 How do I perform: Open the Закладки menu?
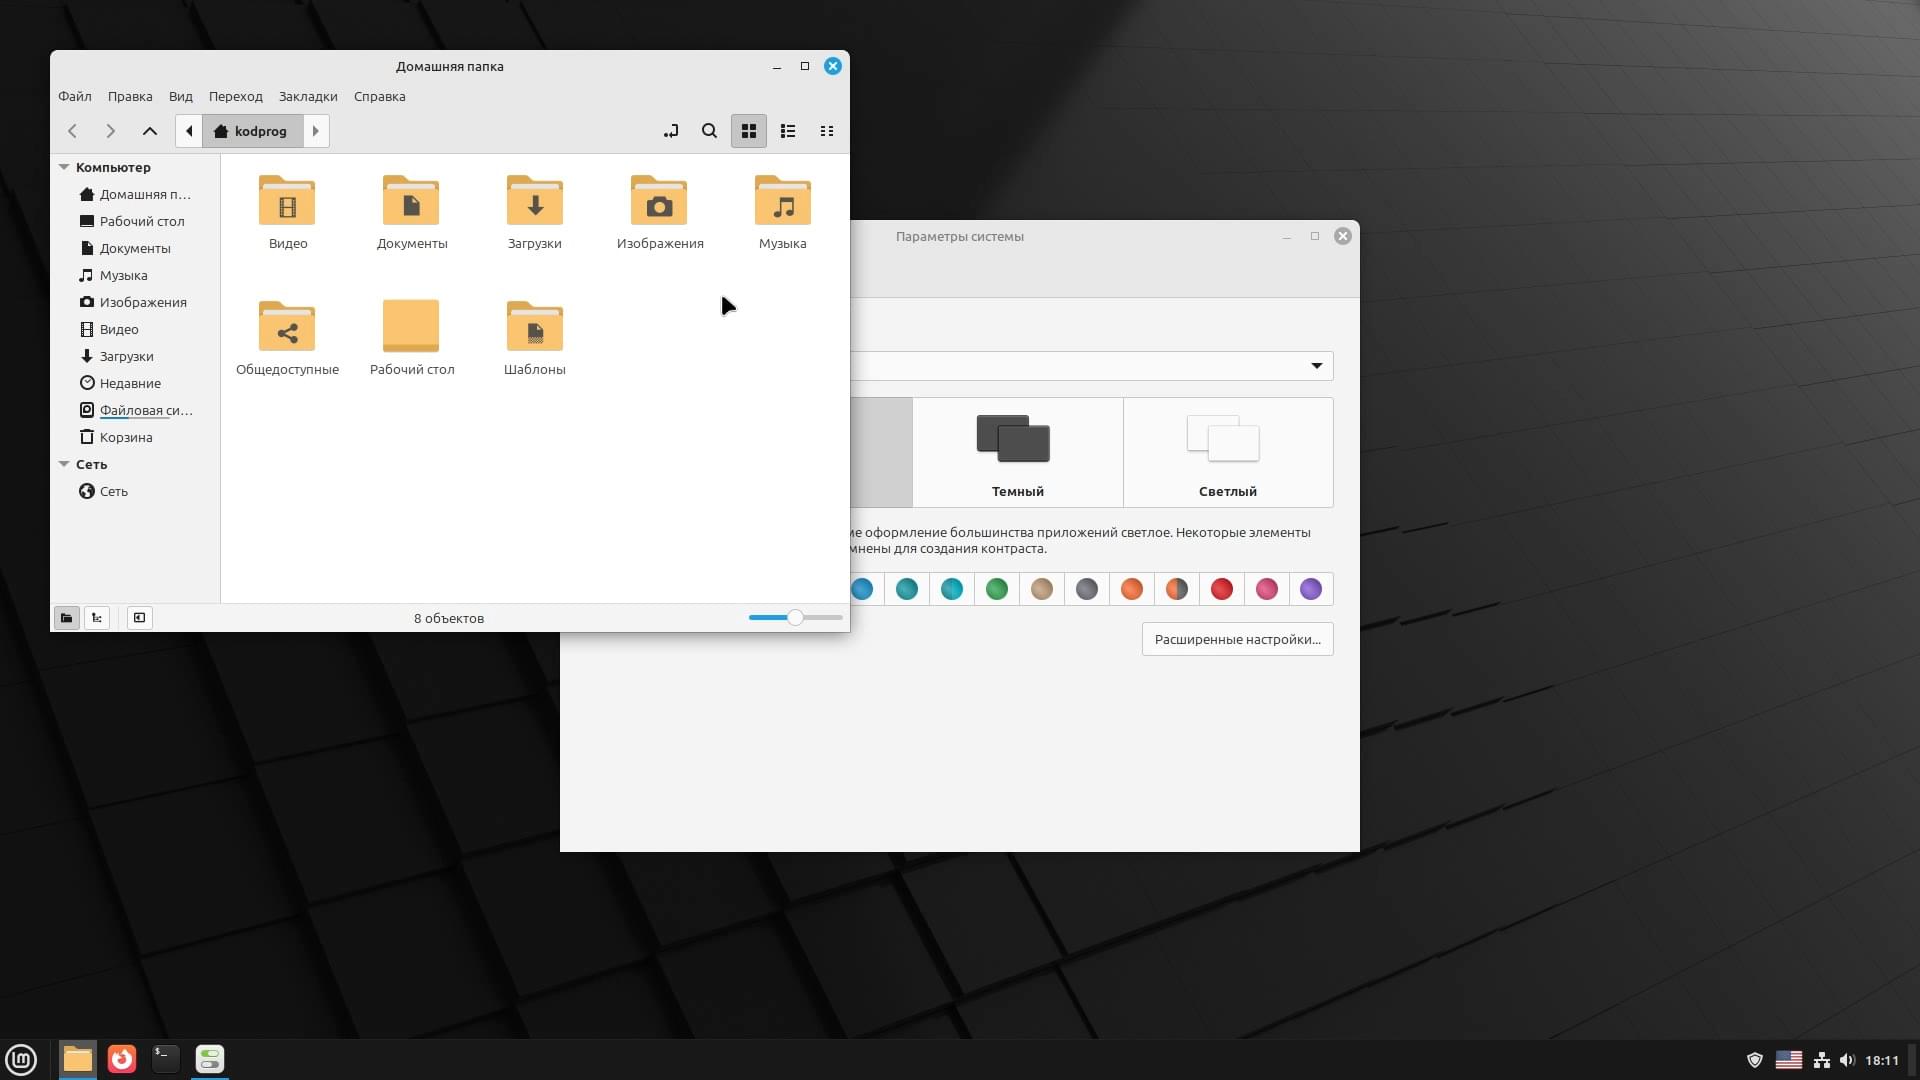308,97
